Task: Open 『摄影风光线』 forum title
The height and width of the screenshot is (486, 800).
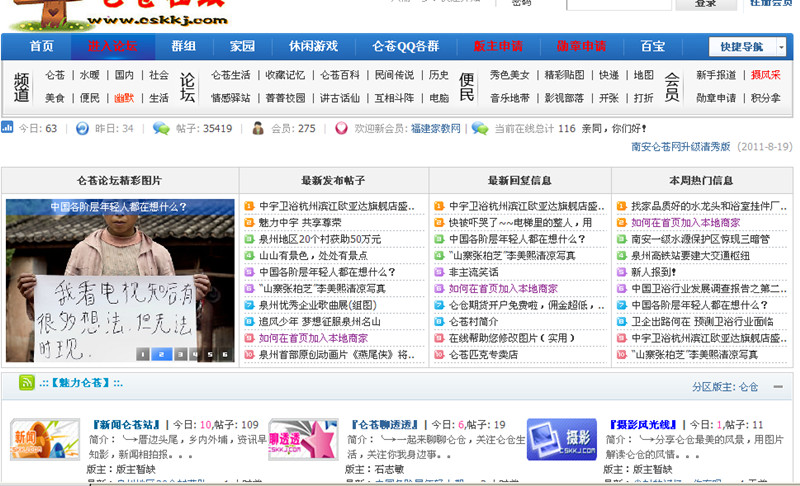Action: pos(643,424)
